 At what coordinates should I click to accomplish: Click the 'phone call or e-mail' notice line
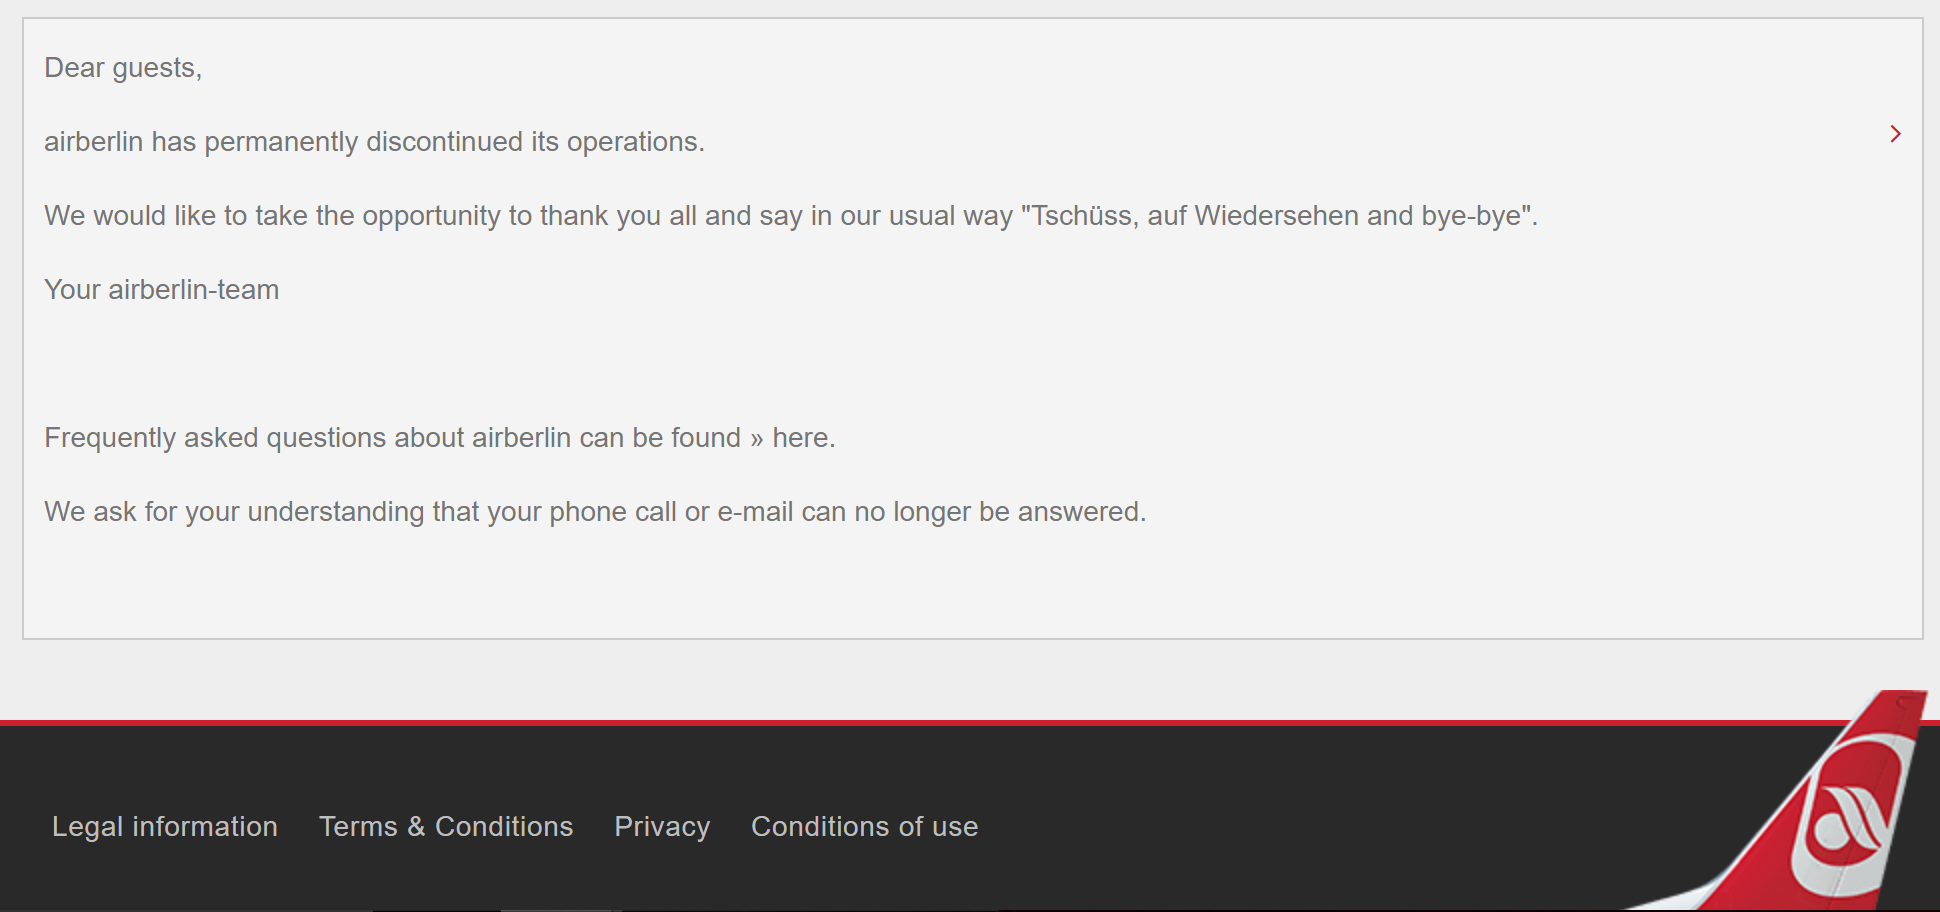click(595, 512)
